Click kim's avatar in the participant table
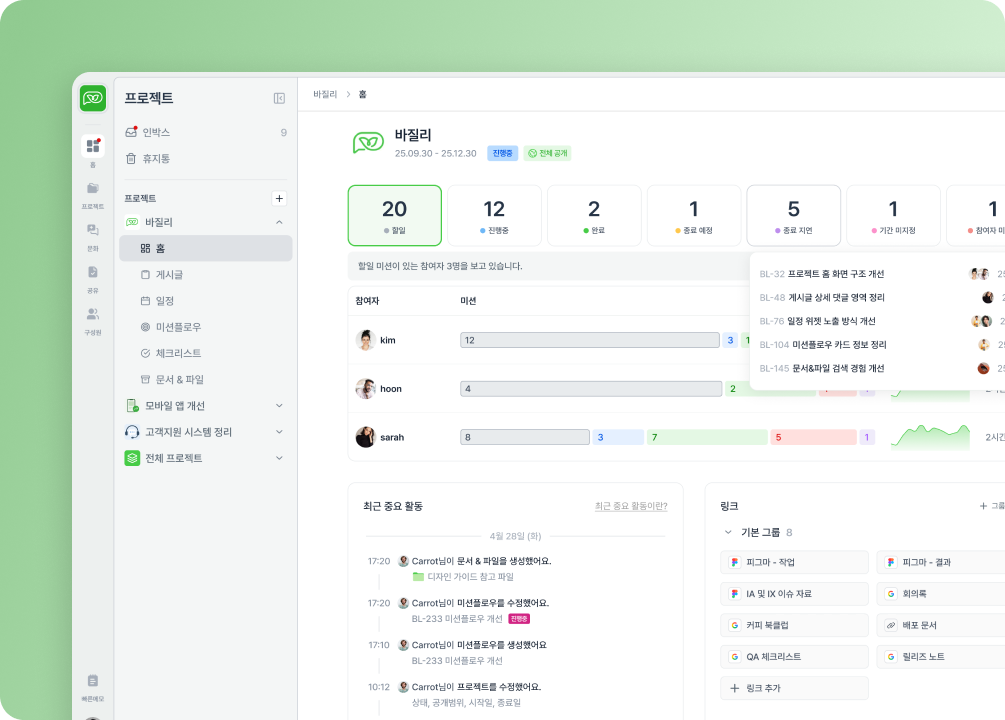The height and width of the screenshot is (720, 1005). point(365,340)
